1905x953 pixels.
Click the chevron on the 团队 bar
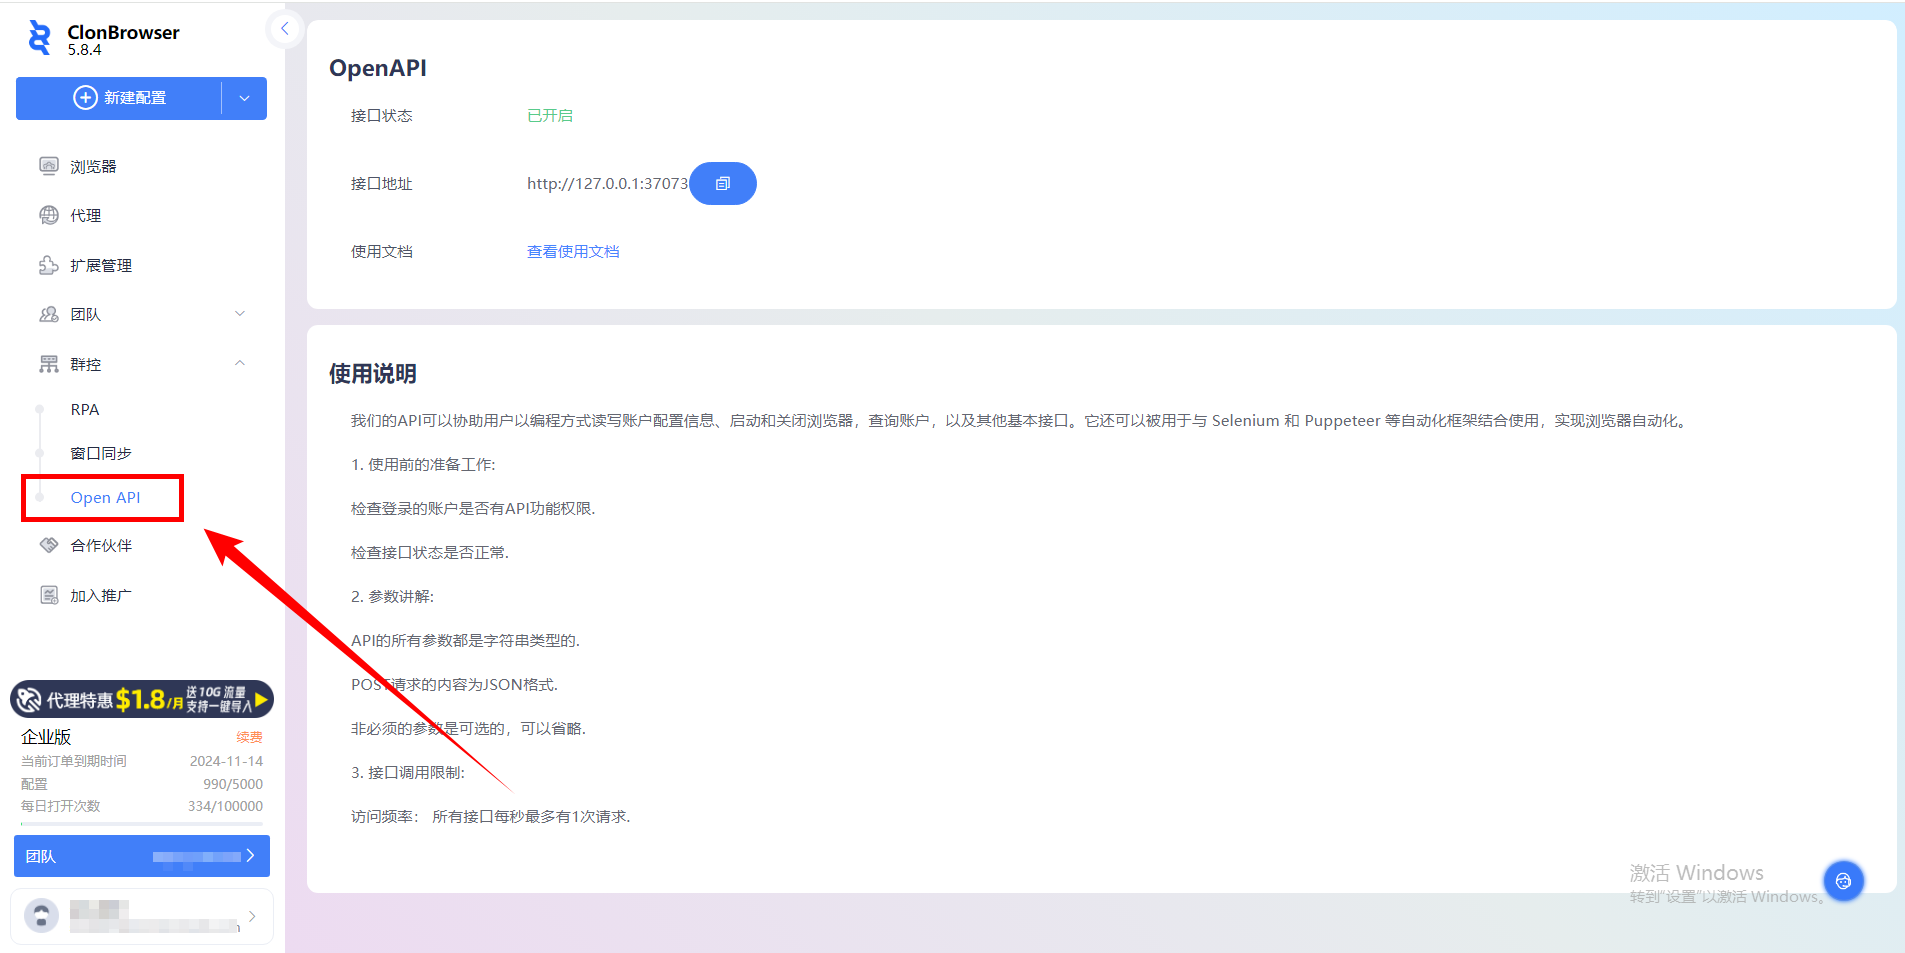point(250,856)
